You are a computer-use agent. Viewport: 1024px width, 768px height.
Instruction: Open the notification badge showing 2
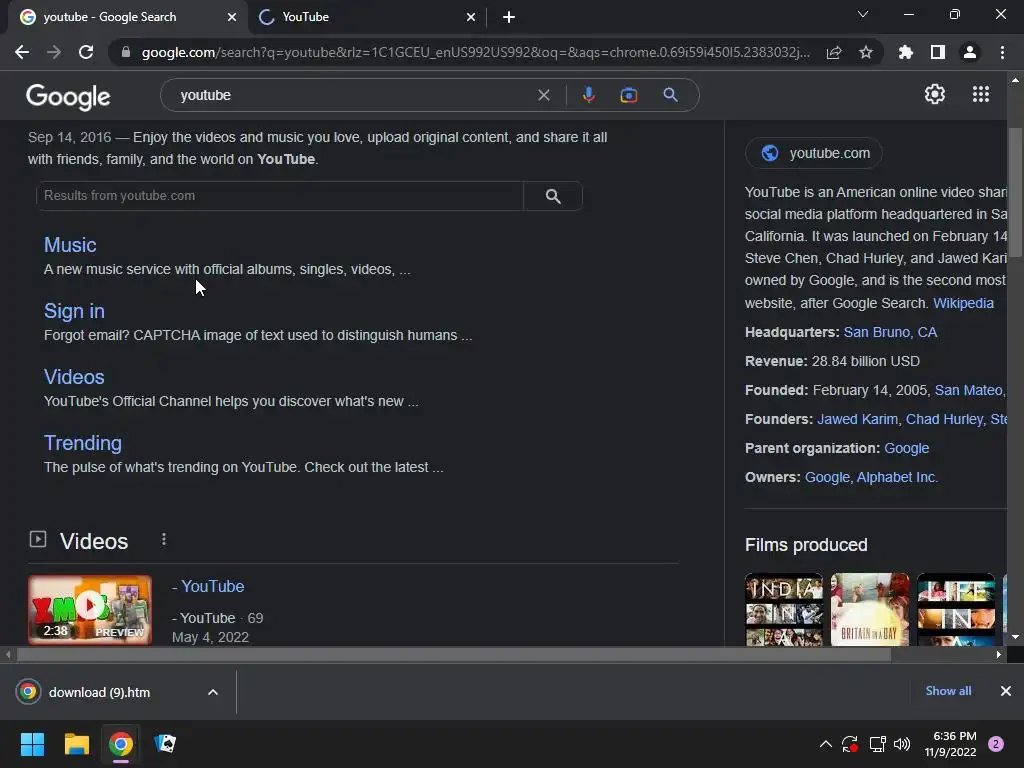(996, 744)
